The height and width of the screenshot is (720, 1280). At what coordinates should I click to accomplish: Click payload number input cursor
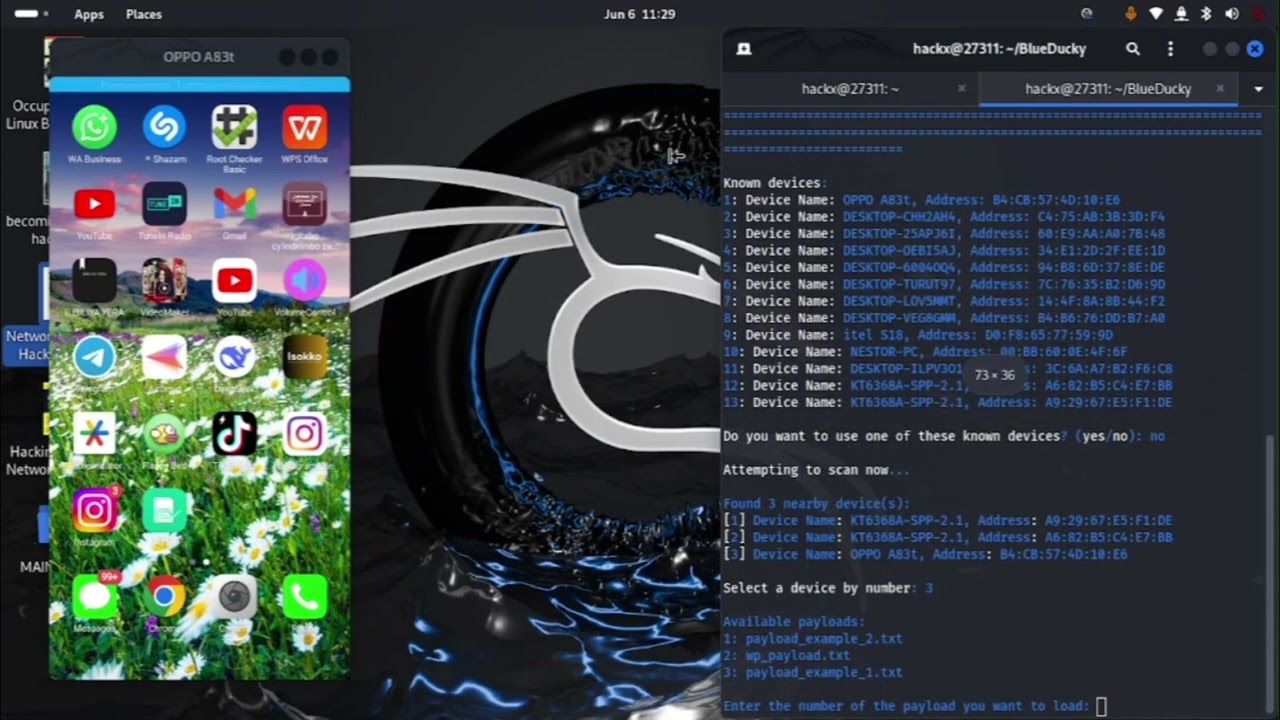(x=1101, y=706)
